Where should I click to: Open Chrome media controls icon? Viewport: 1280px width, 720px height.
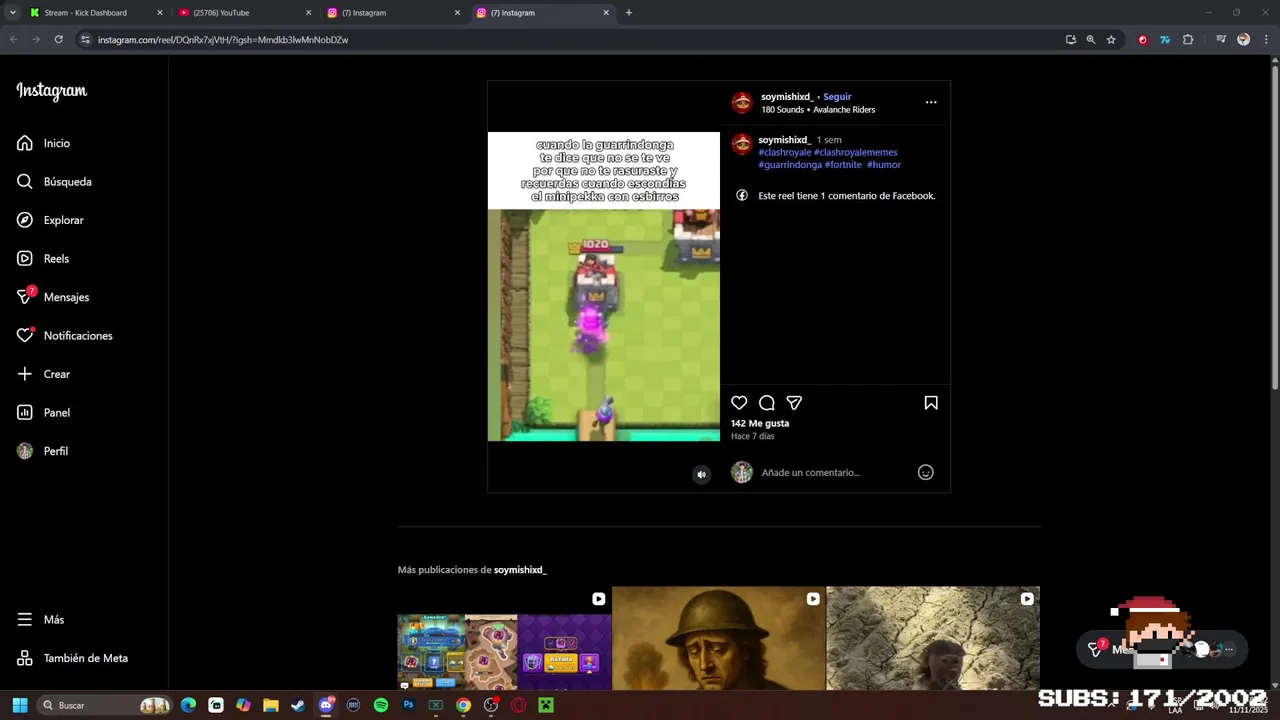pos(1221,40)
